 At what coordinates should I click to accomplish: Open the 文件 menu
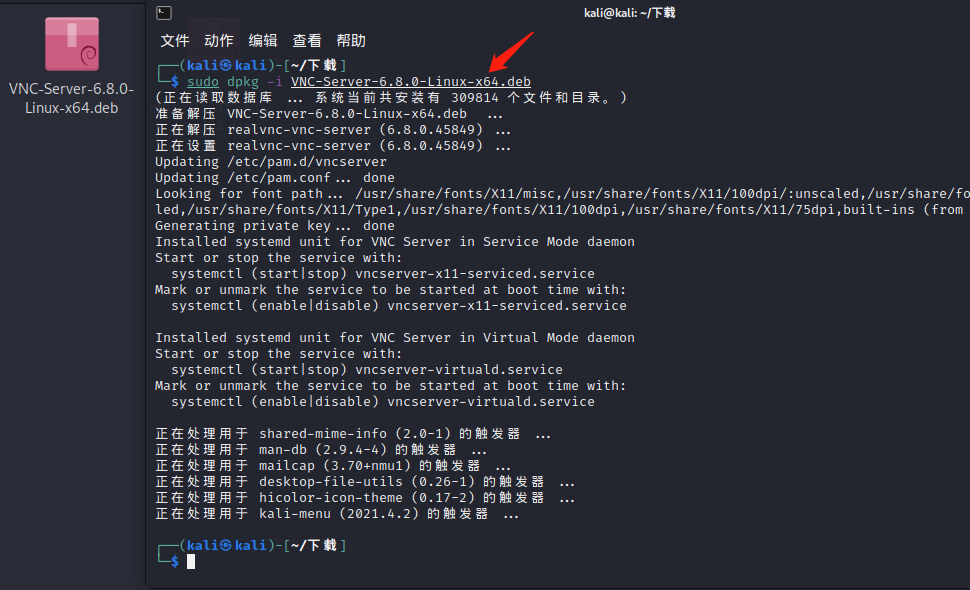pyautogui.click(x=174, y=41)
